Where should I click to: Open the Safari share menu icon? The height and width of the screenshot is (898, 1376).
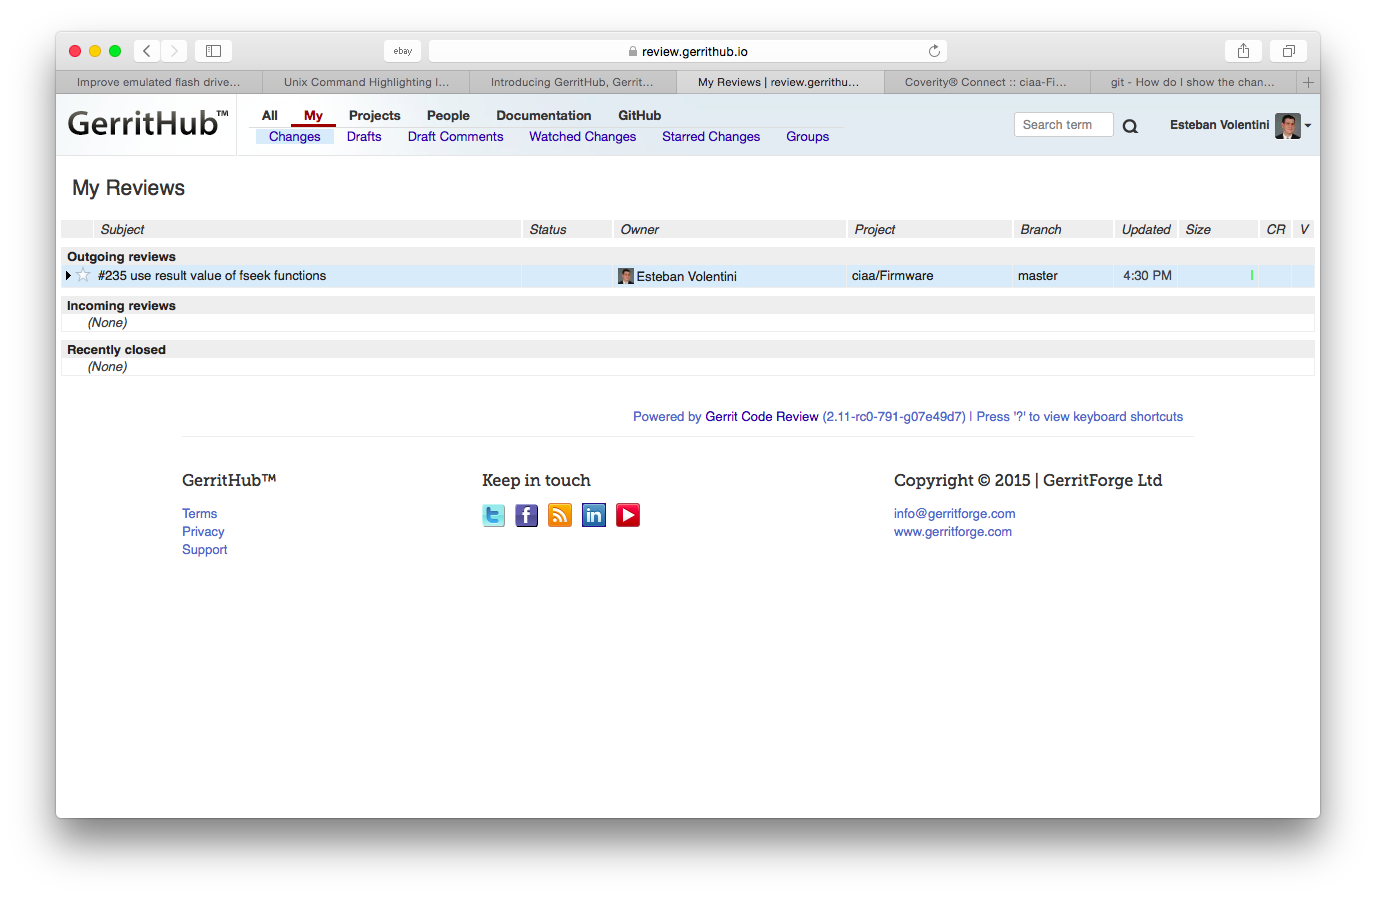(x=1243, y=51)
